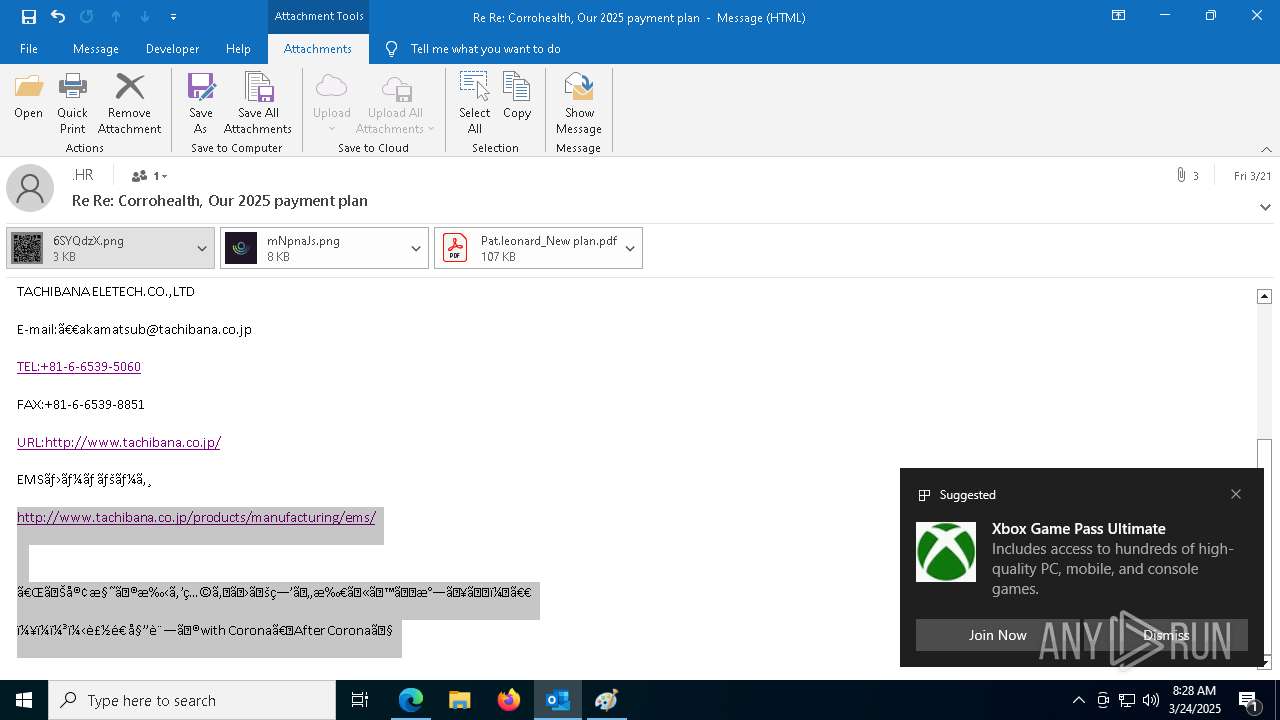This screenshot has width=1280, height=720.
Task: Expand the message header chevron
Action: pos(1265,207)
